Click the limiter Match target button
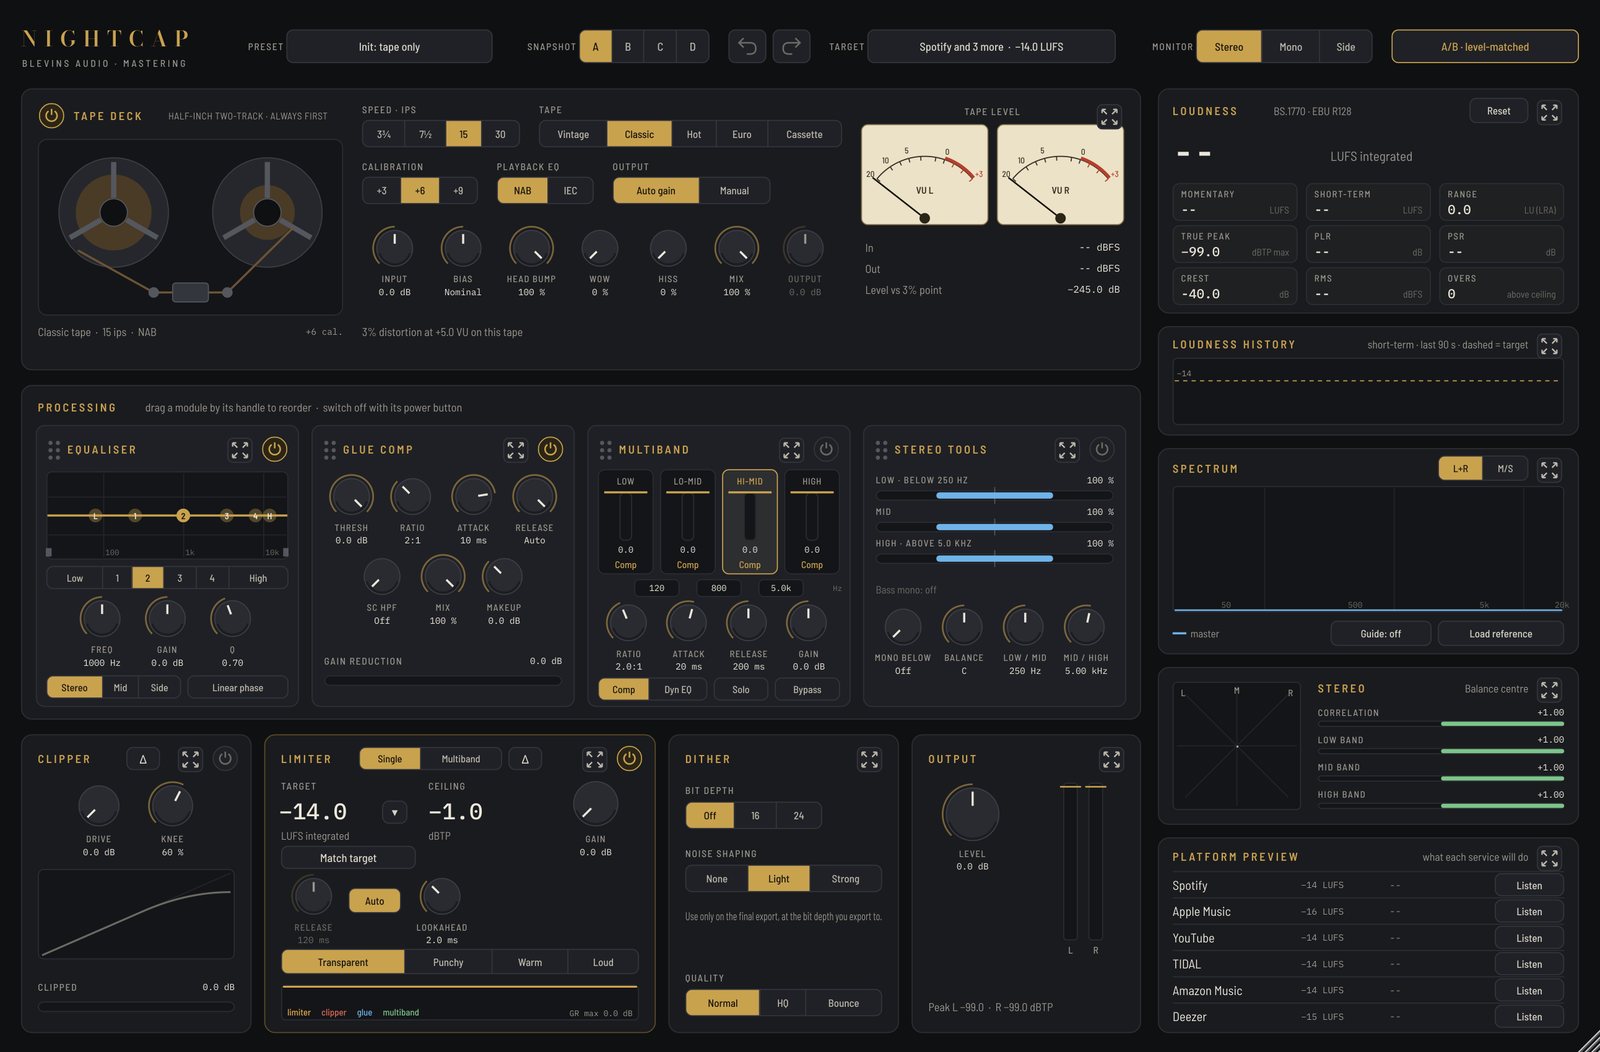 point(348,858)
